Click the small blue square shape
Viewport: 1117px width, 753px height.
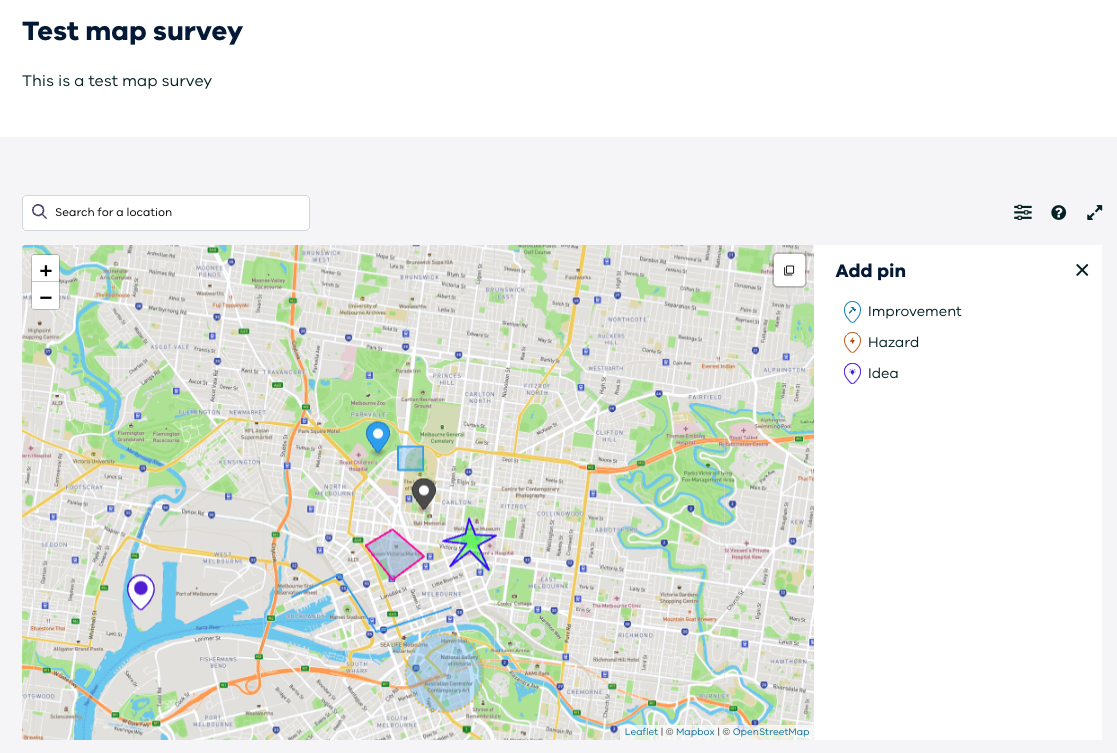pos(410,458)
